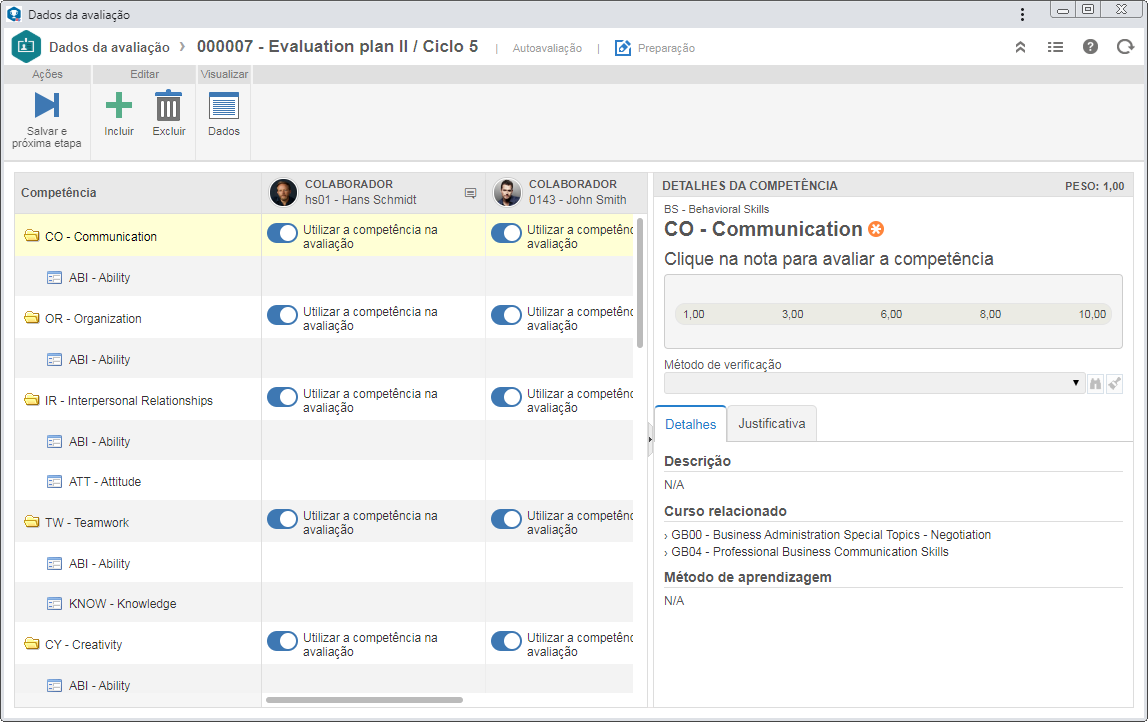Click the Dados da avaliação breadcrumb

click(109, 48)
